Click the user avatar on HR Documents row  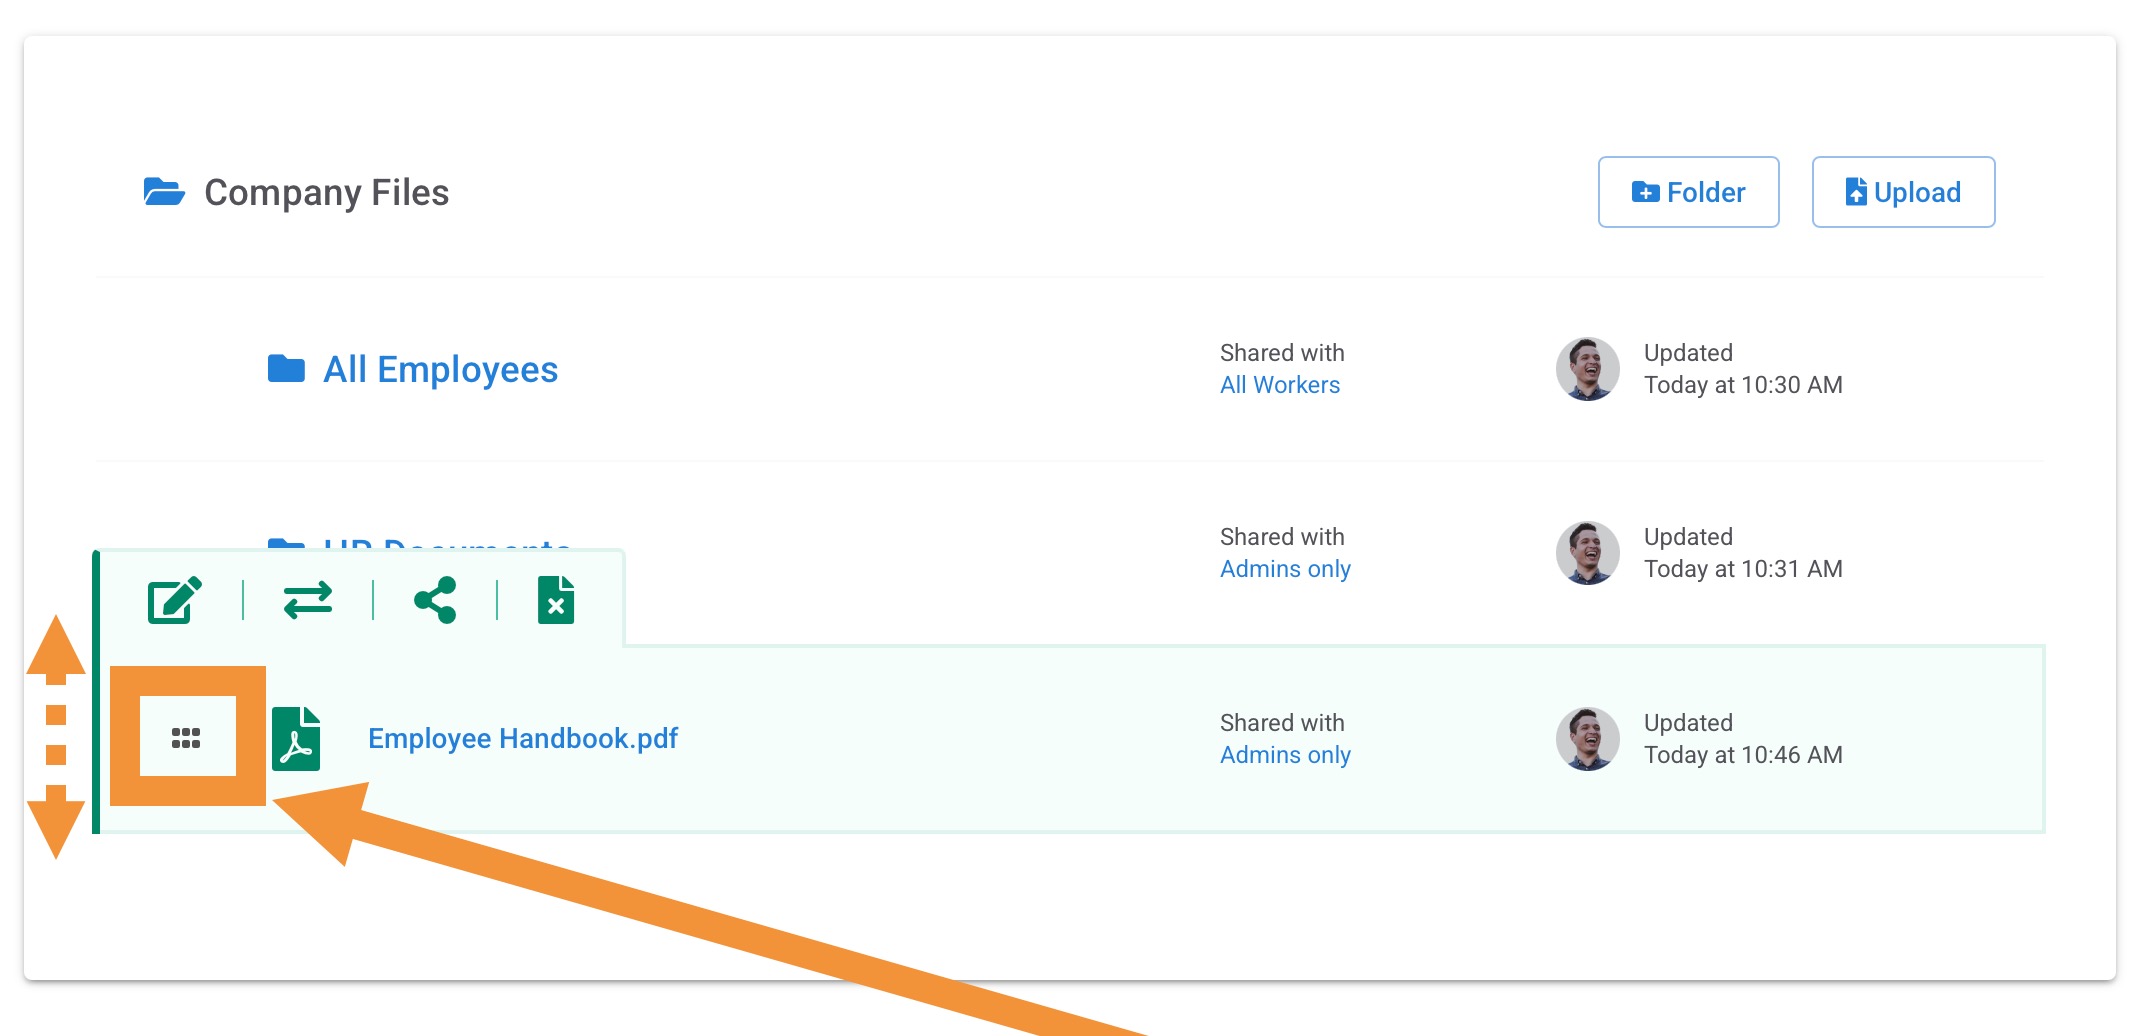coord(1587,553)
